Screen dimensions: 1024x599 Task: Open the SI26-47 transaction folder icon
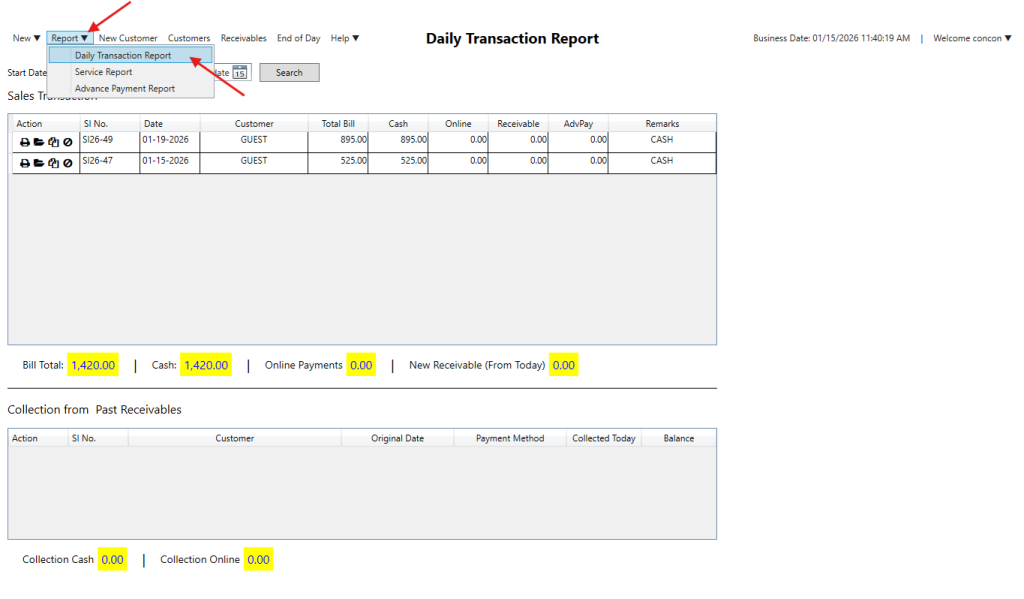(x=38, y=163)
